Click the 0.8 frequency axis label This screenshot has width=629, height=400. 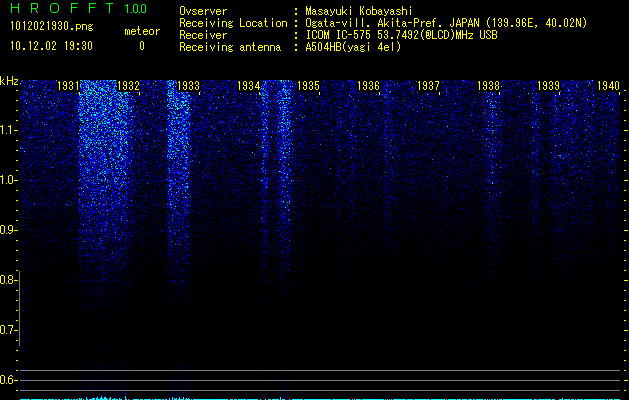tap(8, 280)
